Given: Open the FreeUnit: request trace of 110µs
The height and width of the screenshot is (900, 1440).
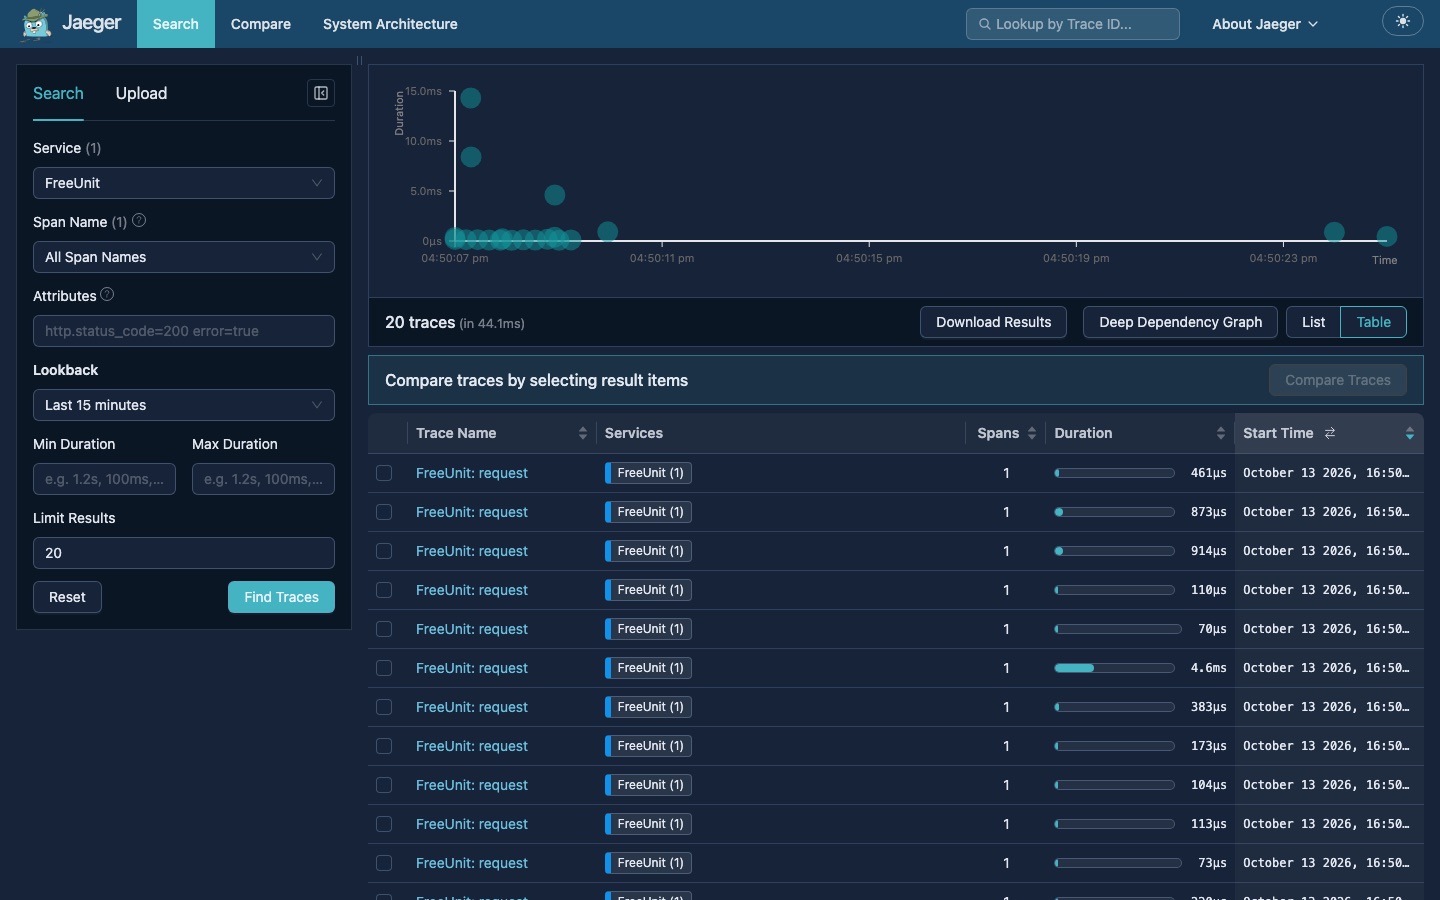Looking at the screenshot, I should pos(472,590).
